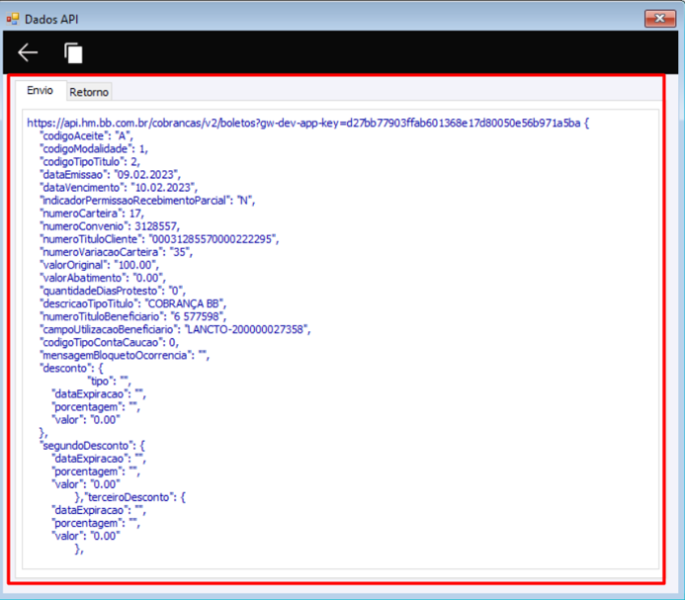Click the copy icon in toolbar
The width and height of the screenshot is (685, 600).
point(73,53)
